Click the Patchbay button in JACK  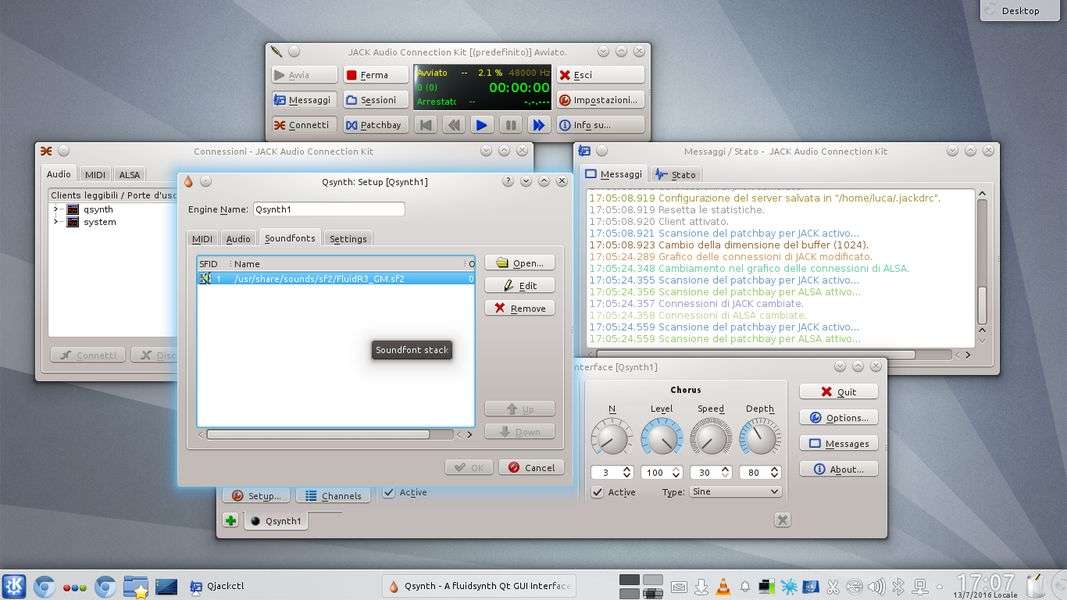tap(373, 125)
